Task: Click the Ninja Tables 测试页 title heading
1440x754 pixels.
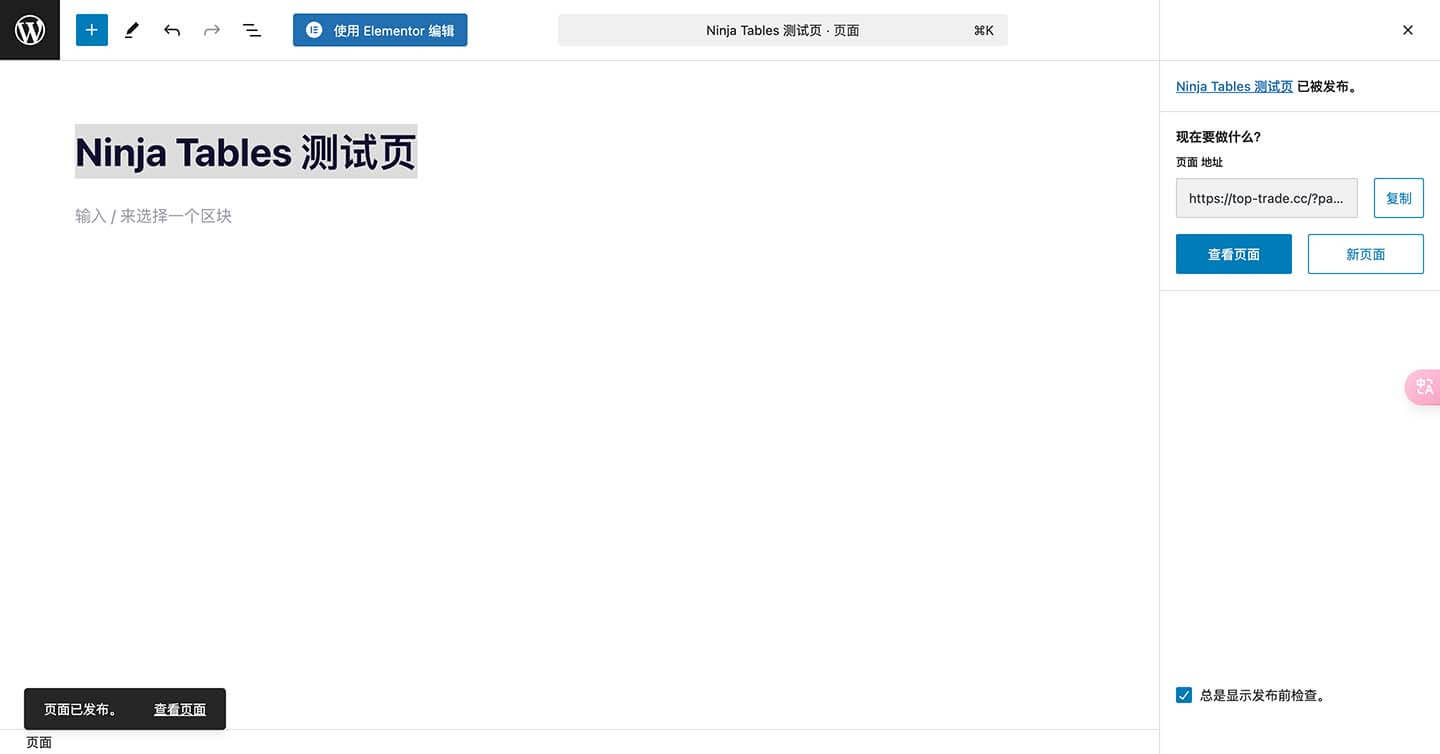Action: pyautogui.click(x=246, y=152)
